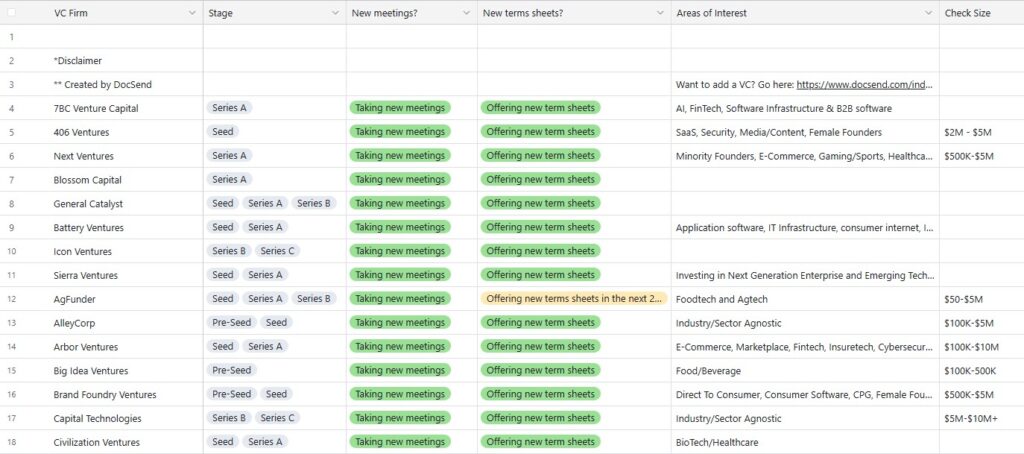Click the Pre-Seed tag for Big Idea Ventures
The height and width of the screenshot is (454, 1024).
tap(232, 370)
